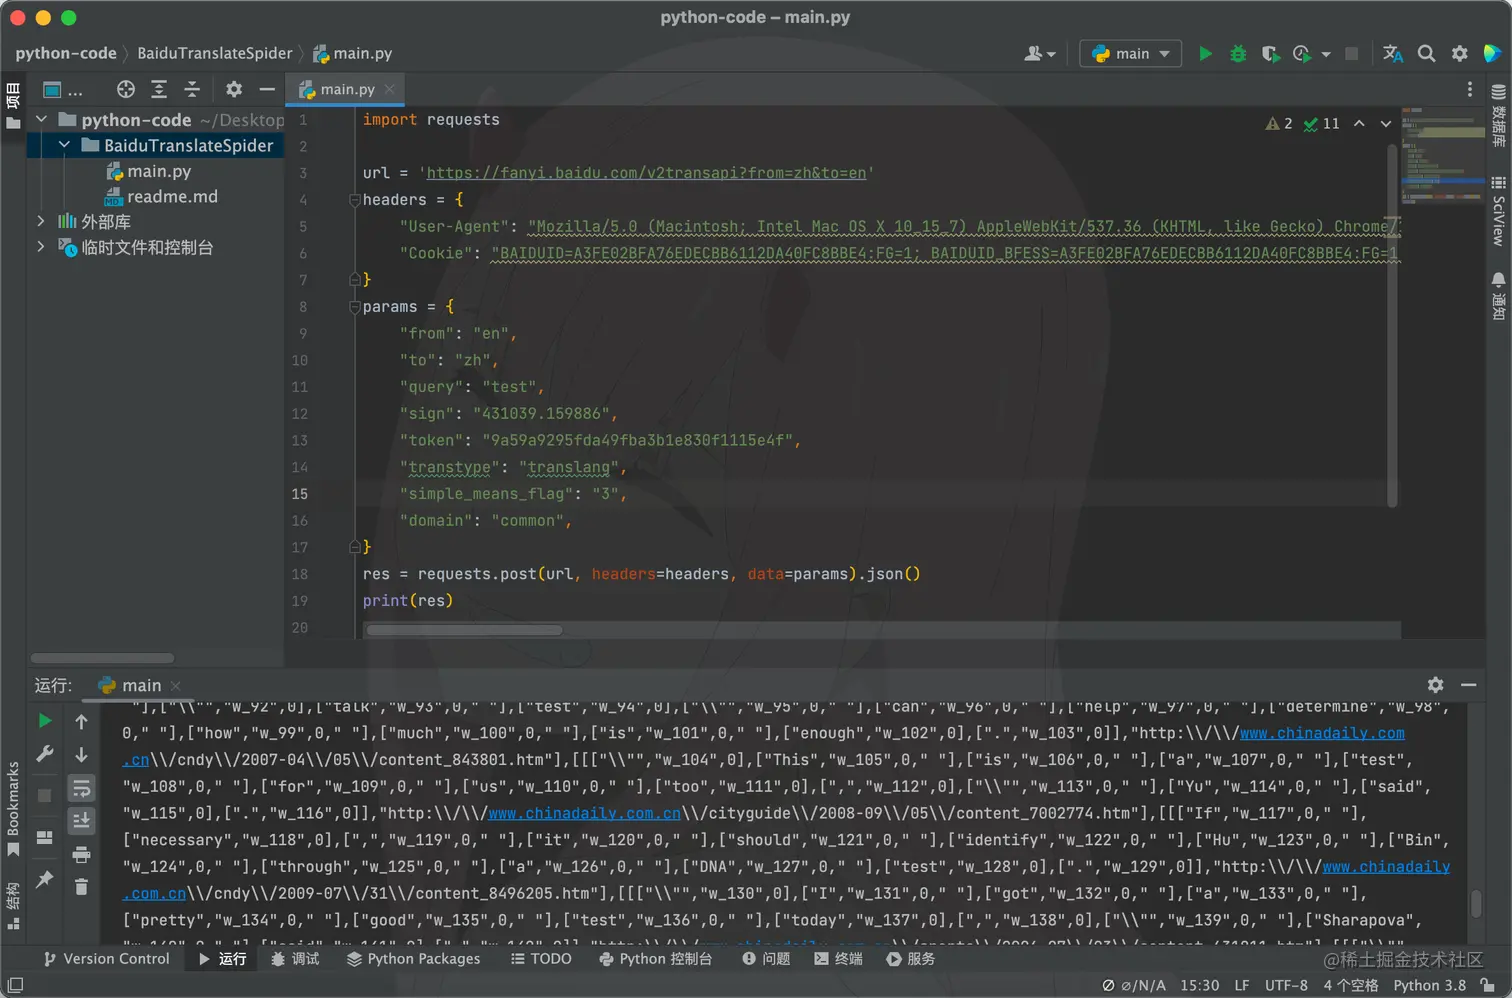Image resolution: width=1512 pixels, height=998 pixels.
Task: Expand profiler options dropdown arrow
Action: tap(1326, 55)
